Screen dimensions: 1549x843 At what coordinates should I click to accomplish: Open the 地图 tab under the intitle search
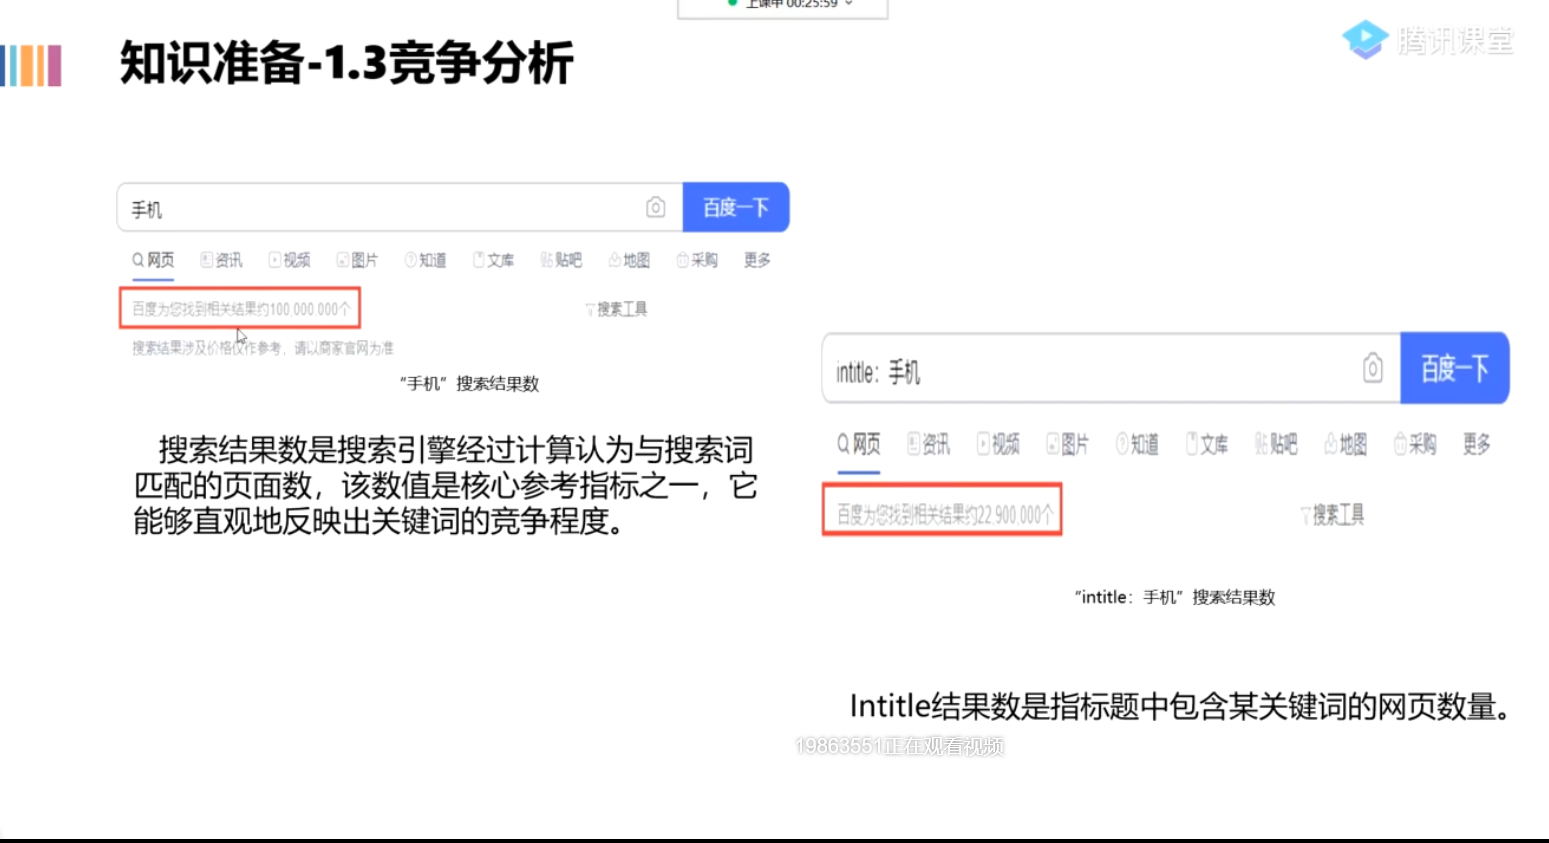1346,444
